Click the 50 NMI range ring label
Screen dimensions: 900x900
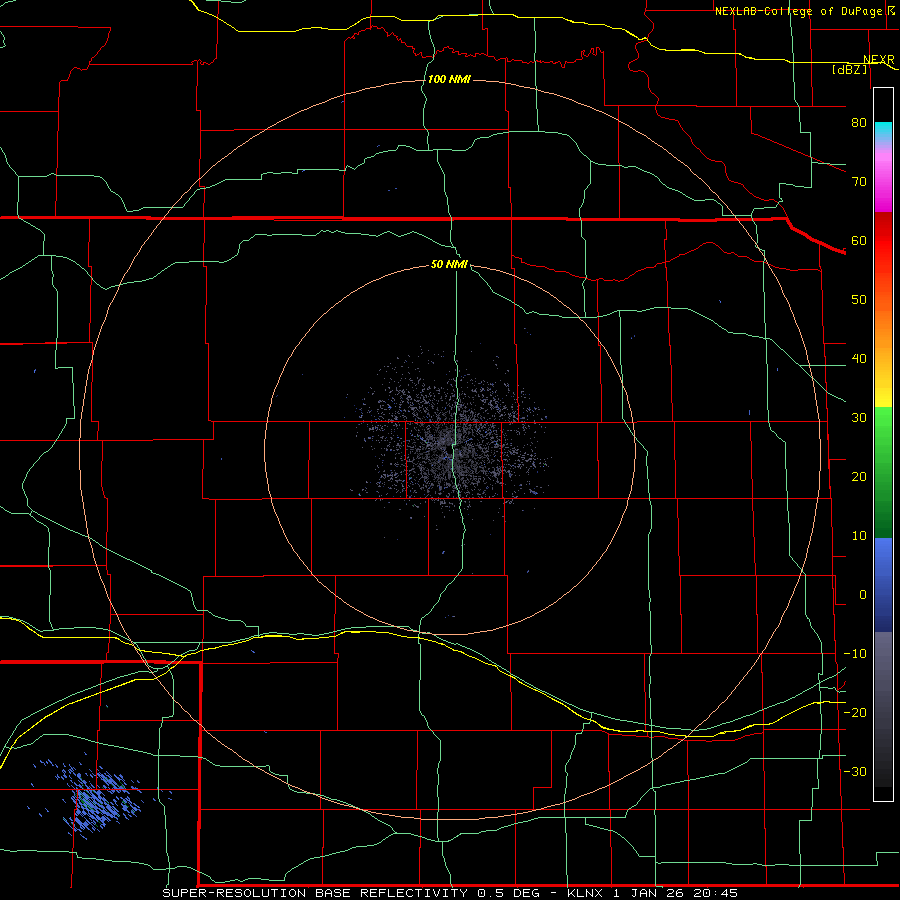[x=449, y=264]
